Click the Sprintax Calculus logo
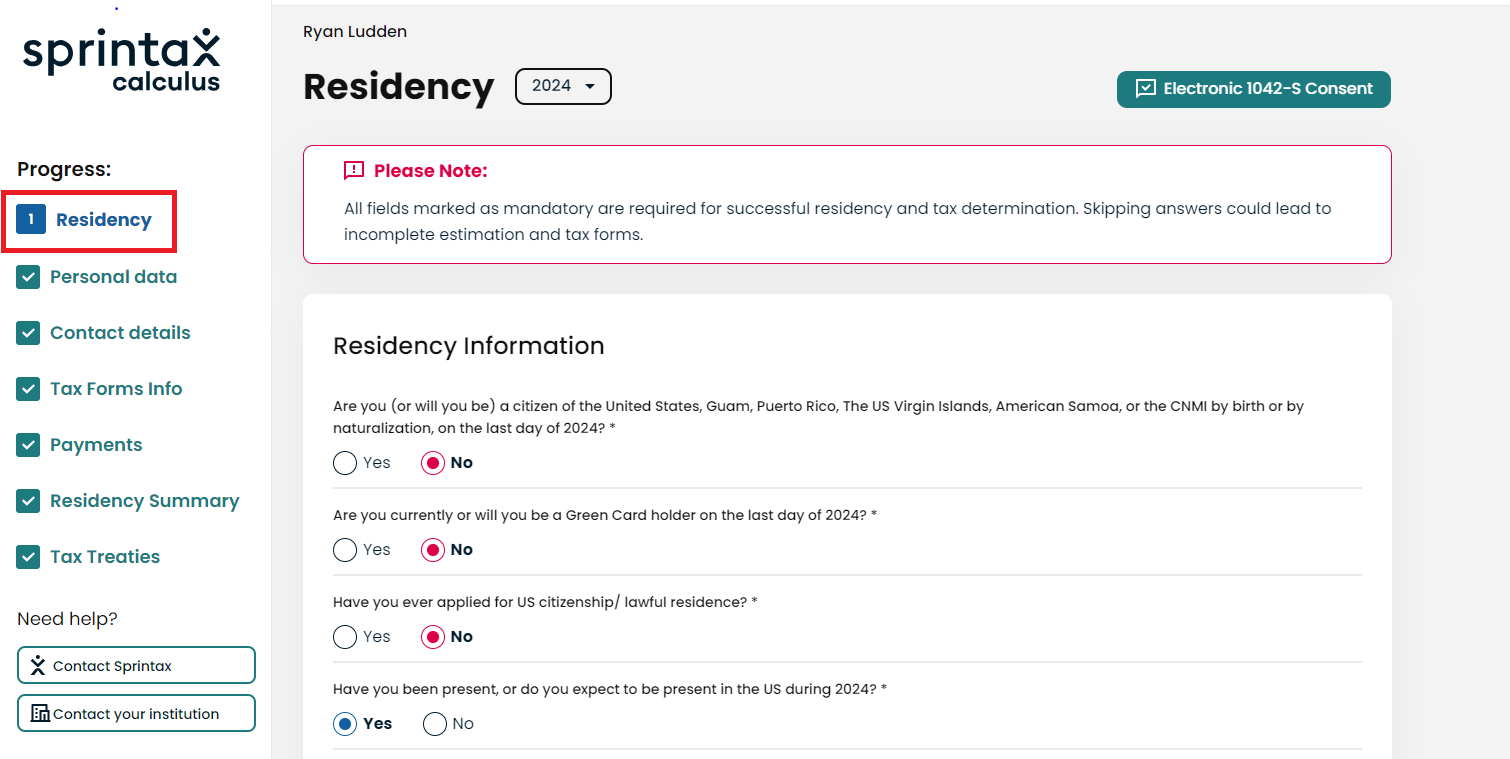Screen dimensions: 1510x759 [121, 61]
